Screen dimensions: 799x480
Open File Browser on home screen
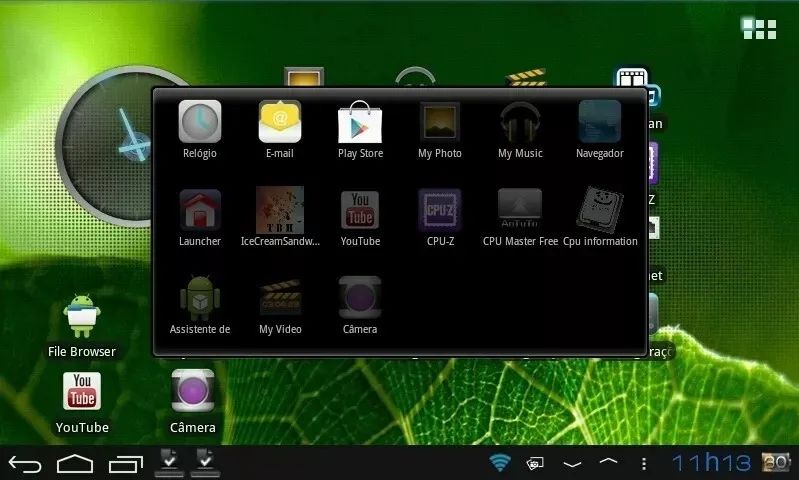coord(82,316)
